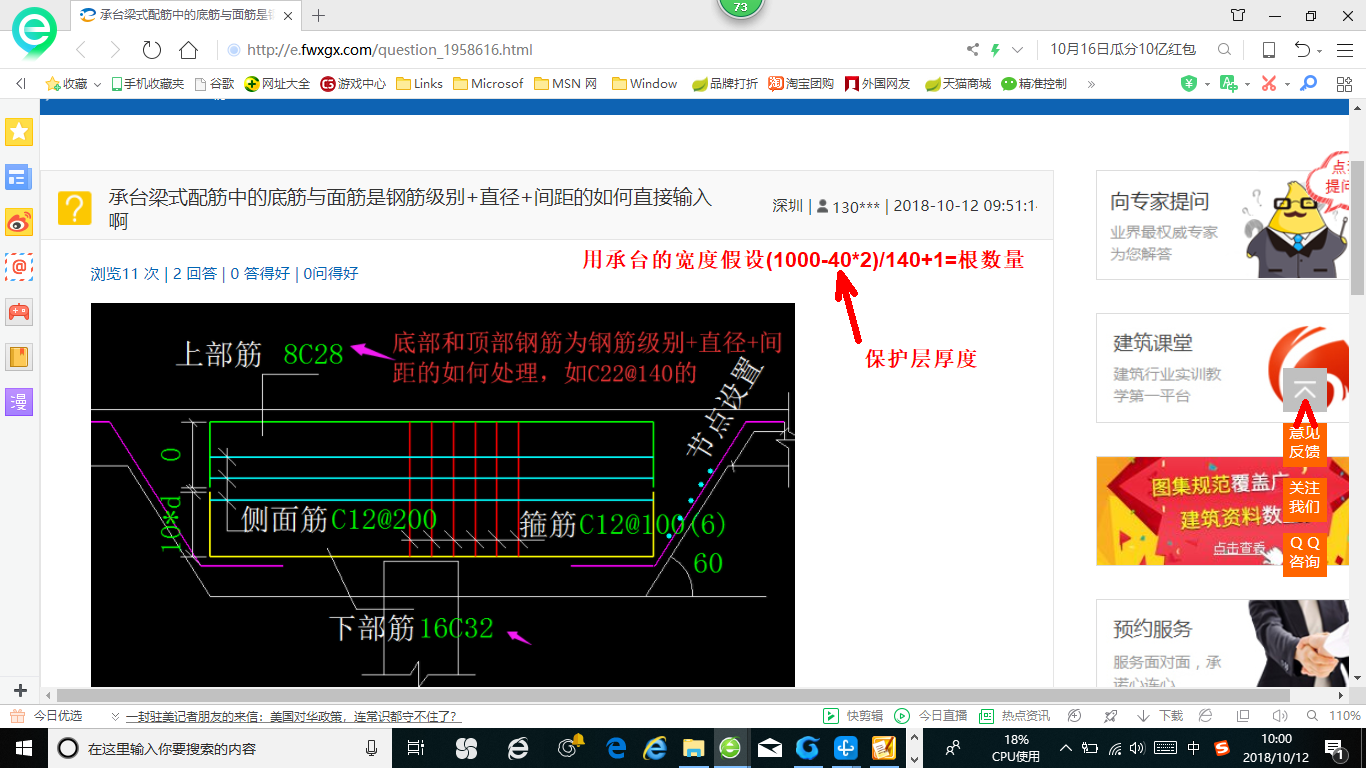Open the 淘宝团购 bookmark

tap(801, 84)
